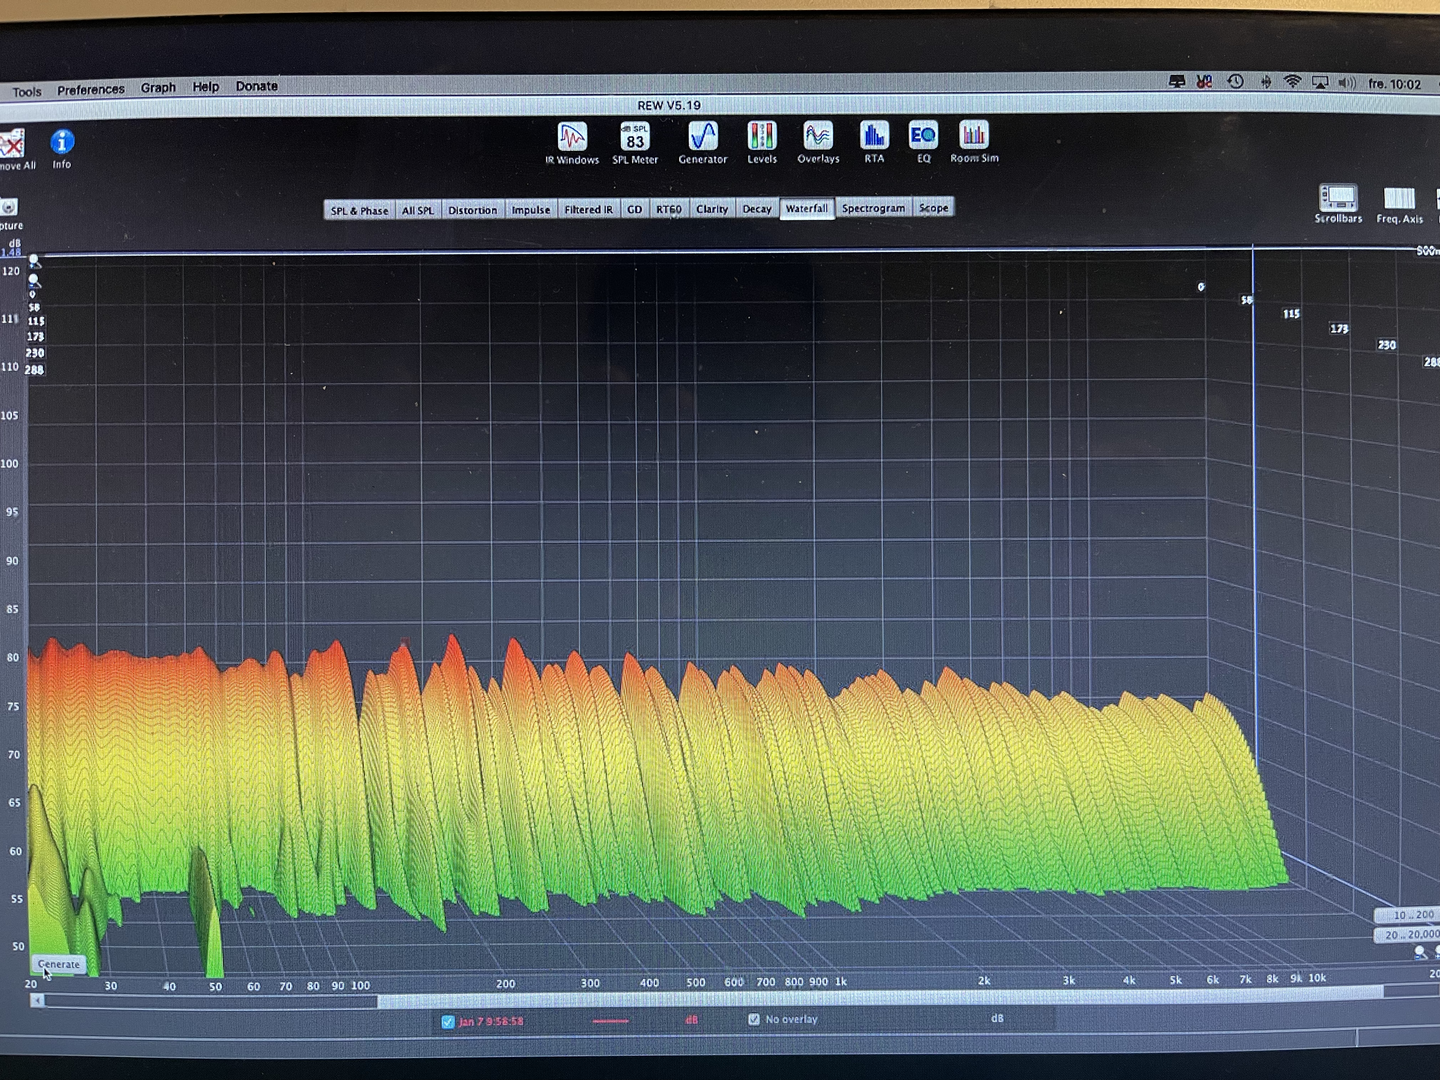Switch to the RT60 tab
The image size is (1440, 1080).
pyautogui.click(x=668, y=209)
